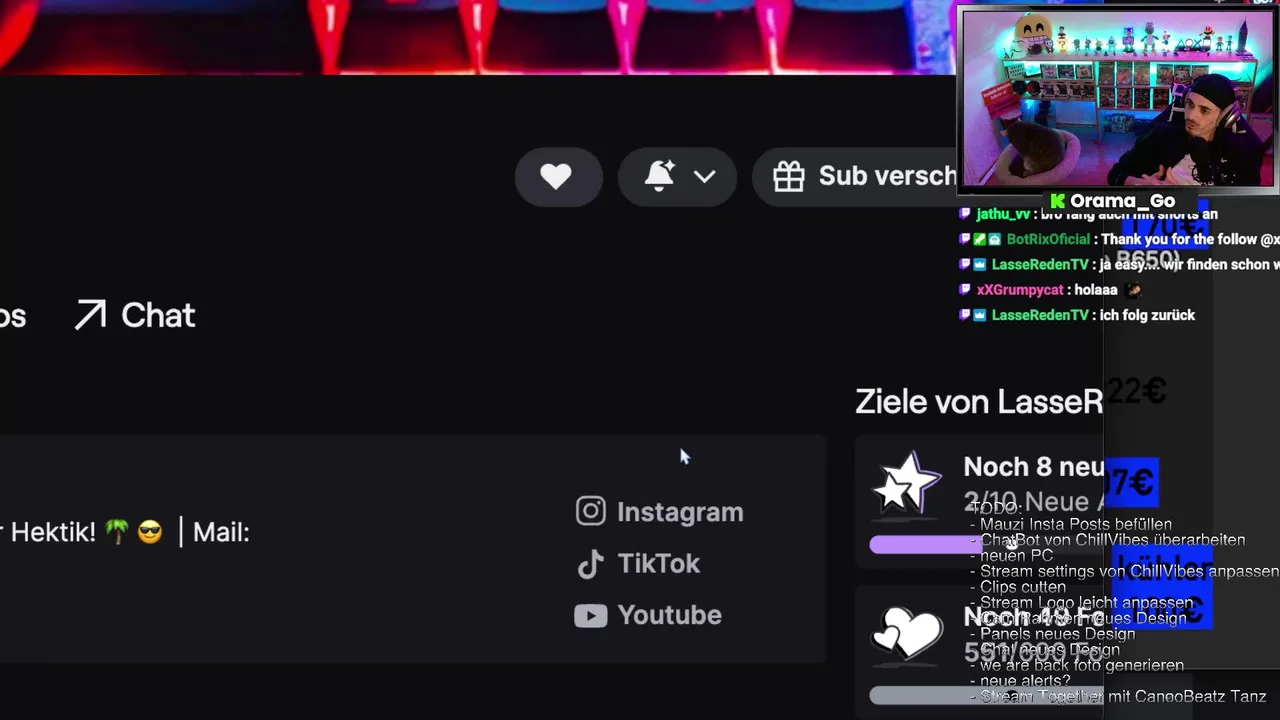Open the pop-out Chat arrow icon
Image resolution: width=1280 pixels, height=720 pixels.
90,316
